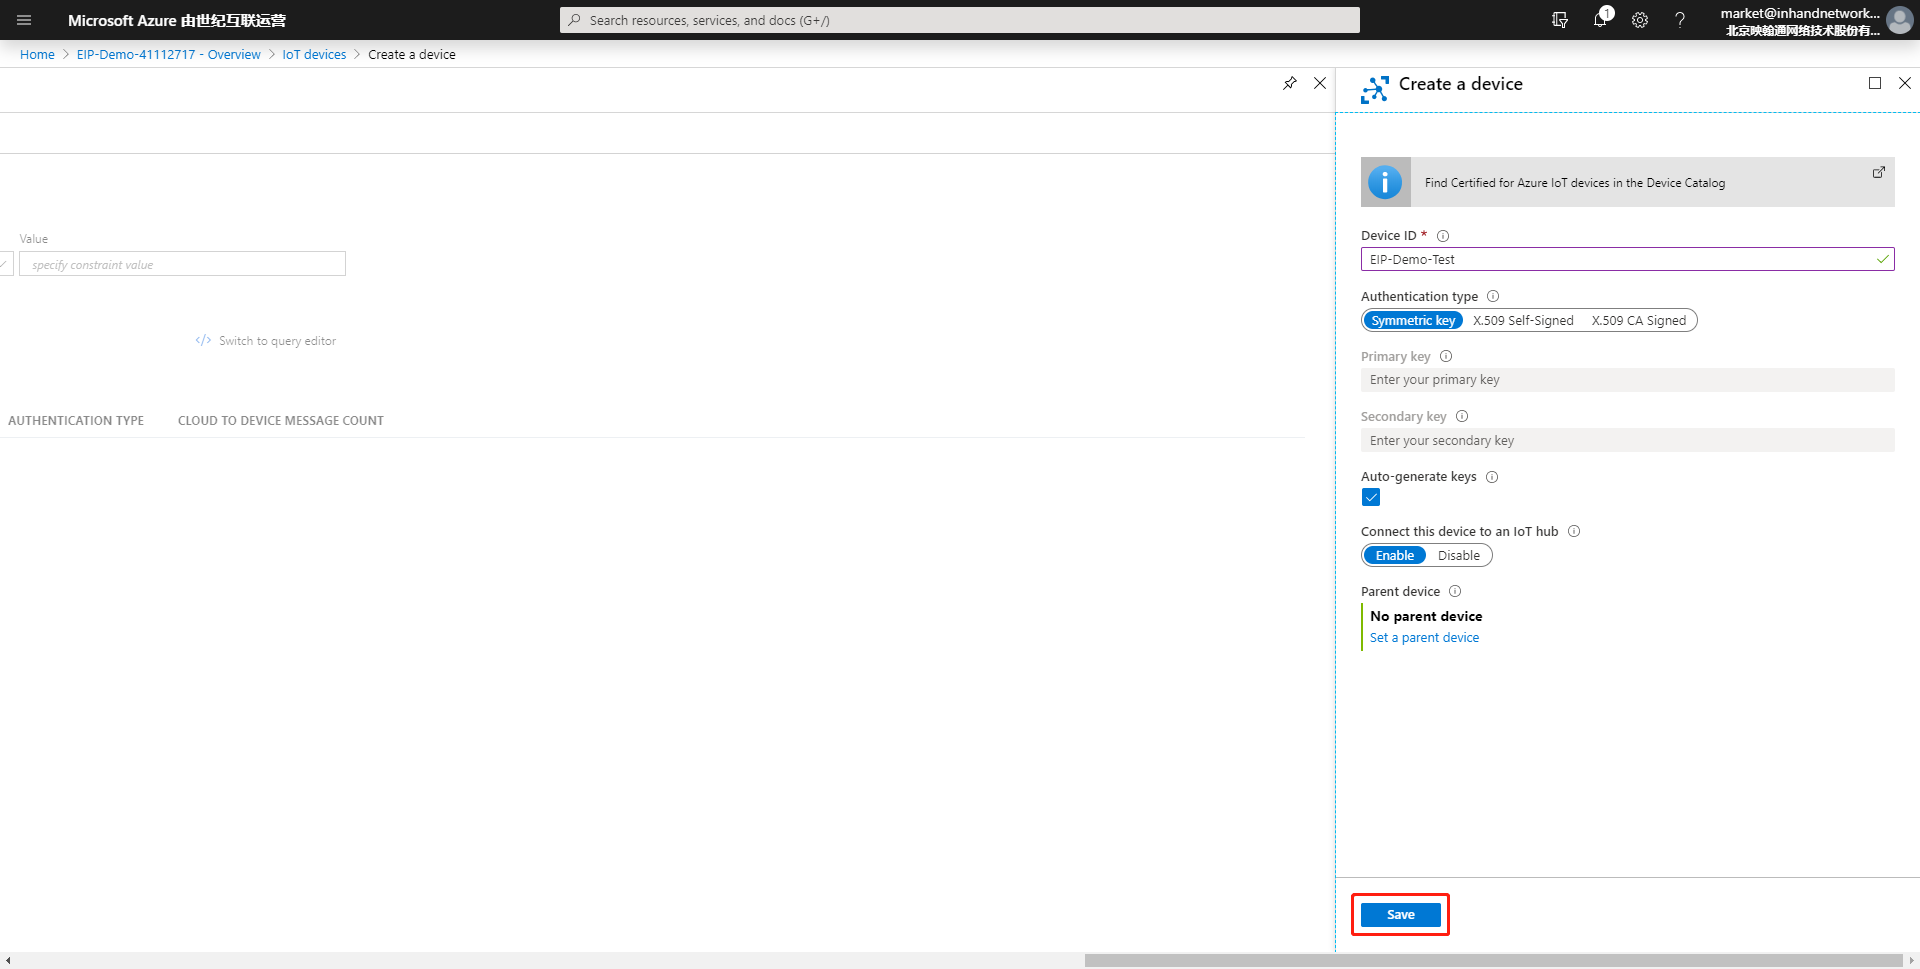Click the Home breadcrumb
The image size is (1920, 969).
pos(37,55)
